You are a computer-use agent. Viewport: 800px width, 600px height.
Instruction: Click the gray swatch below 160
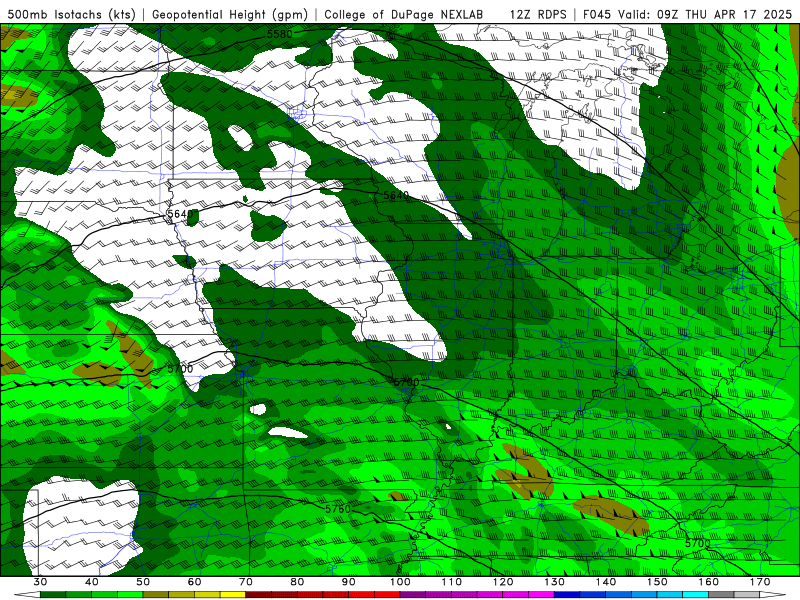click(722, 595)
